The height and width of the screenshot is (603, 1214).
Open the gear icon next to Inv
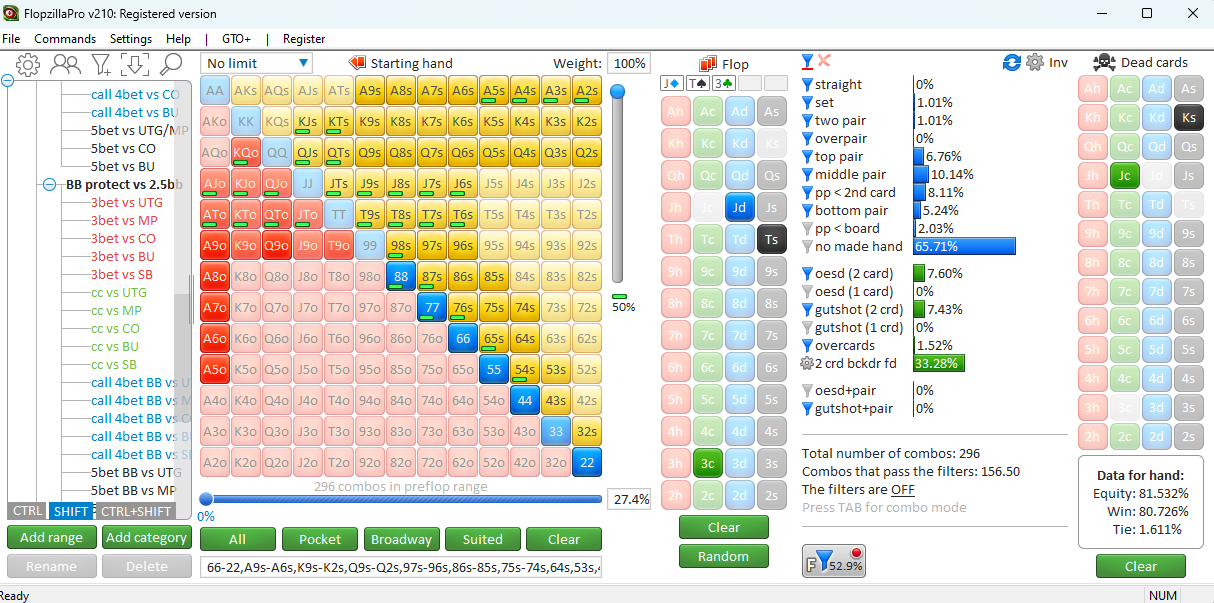(x=1034, y=62)
